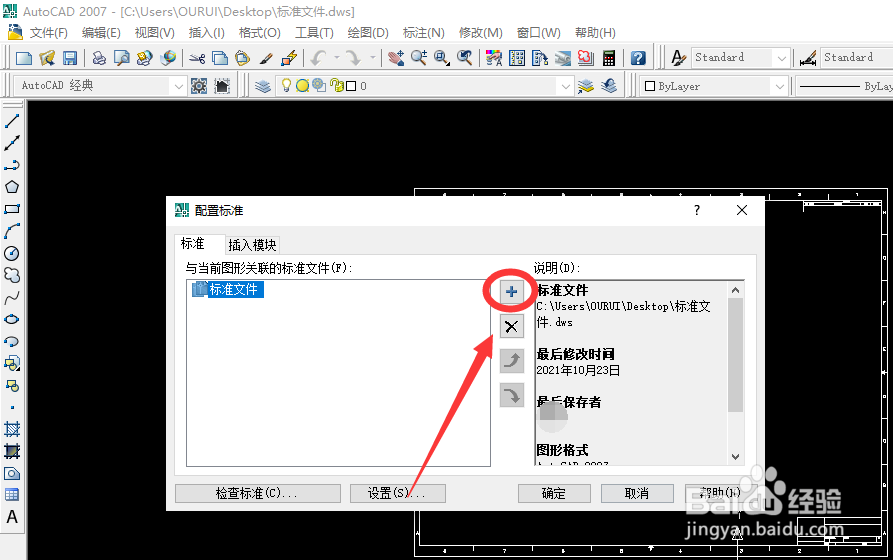Confirm with the 确定 button
The image size is (893, 560).
(554, 493)
